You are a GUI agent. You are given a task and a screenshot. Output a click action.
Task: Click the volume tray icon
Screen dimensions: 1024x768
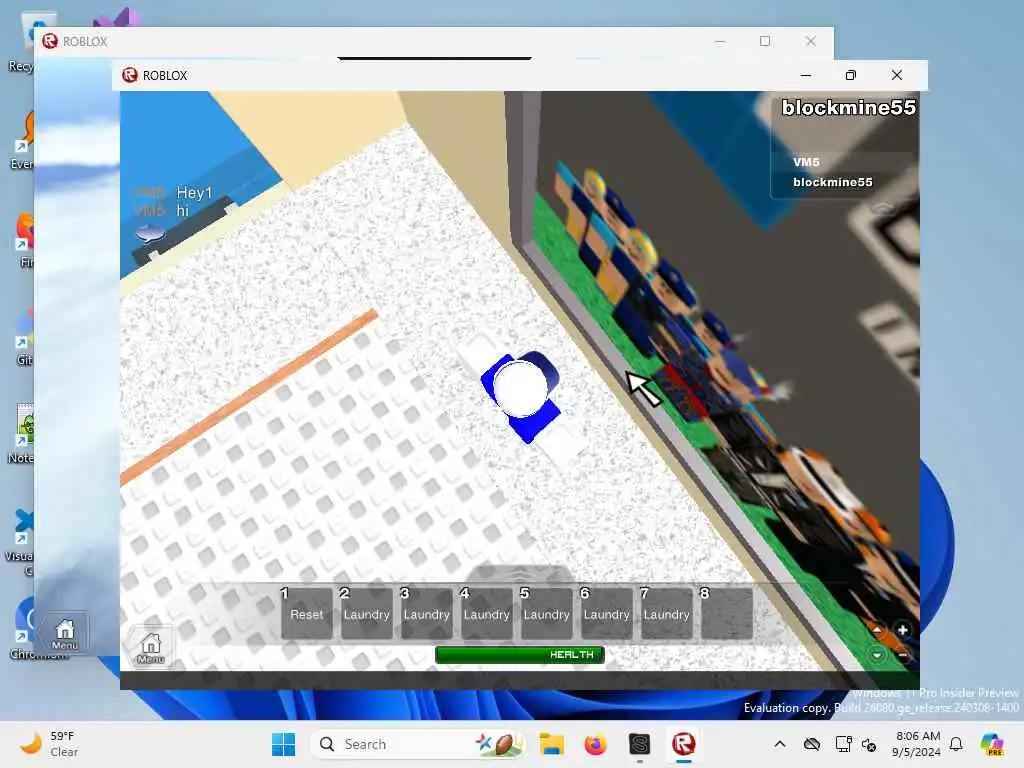[869, 744]
